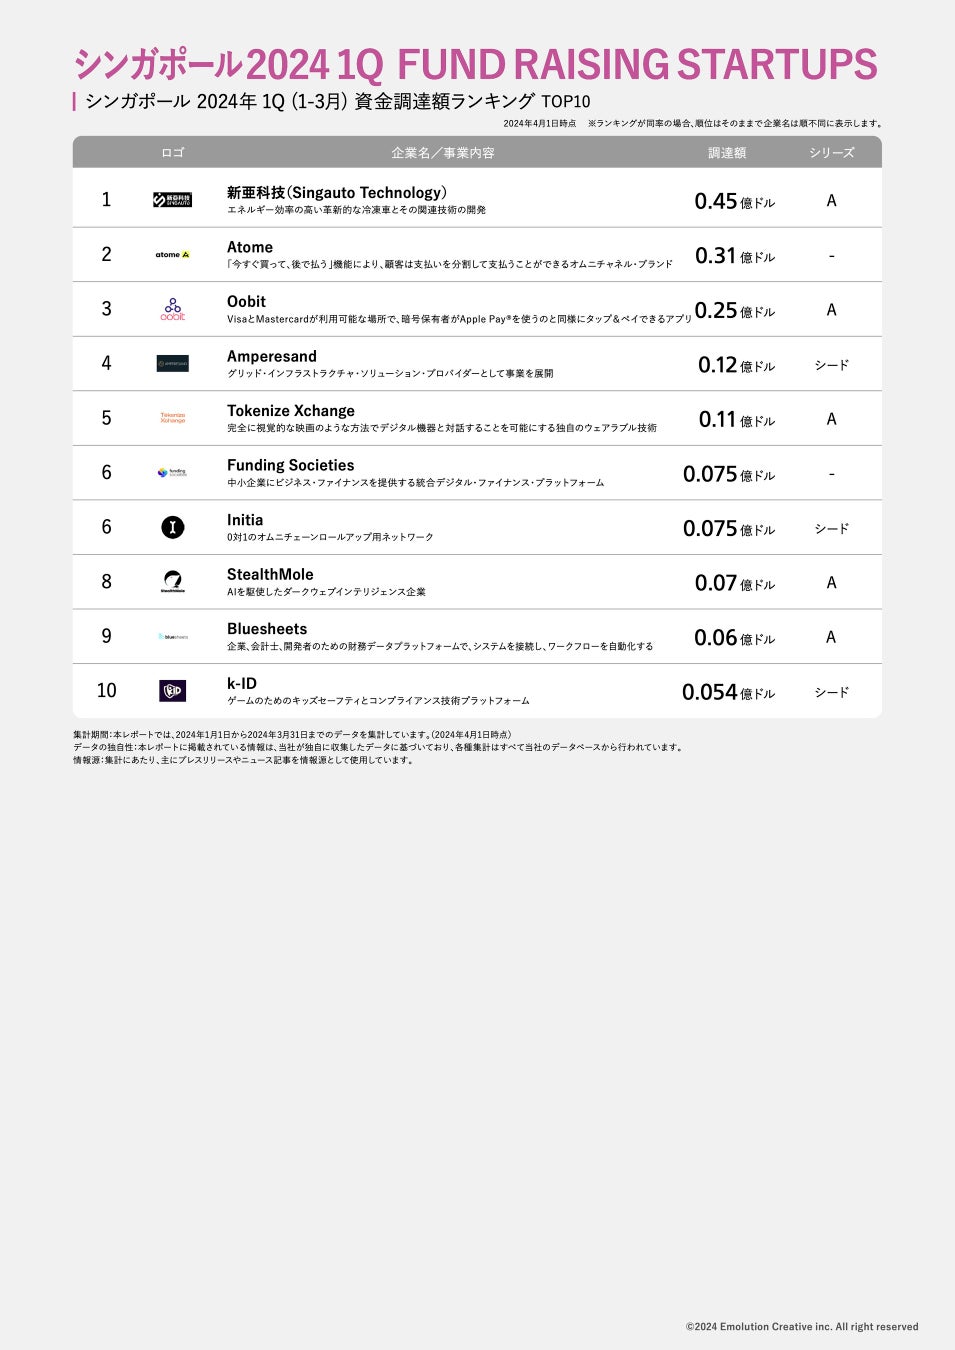Click the ロゴ column header
955x1350 pixels.
click(x=172, y=153)
